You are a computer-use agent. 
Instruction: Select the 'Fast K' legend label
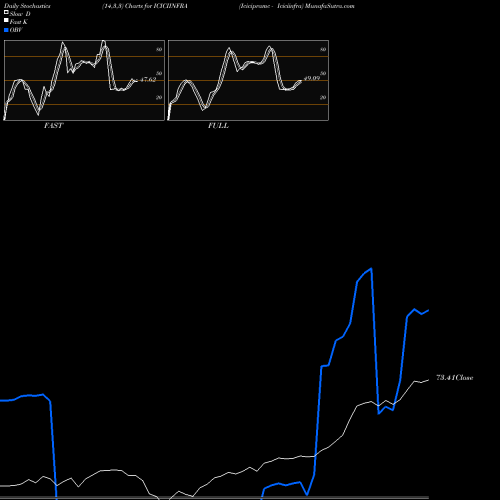(x=19, y=22)
